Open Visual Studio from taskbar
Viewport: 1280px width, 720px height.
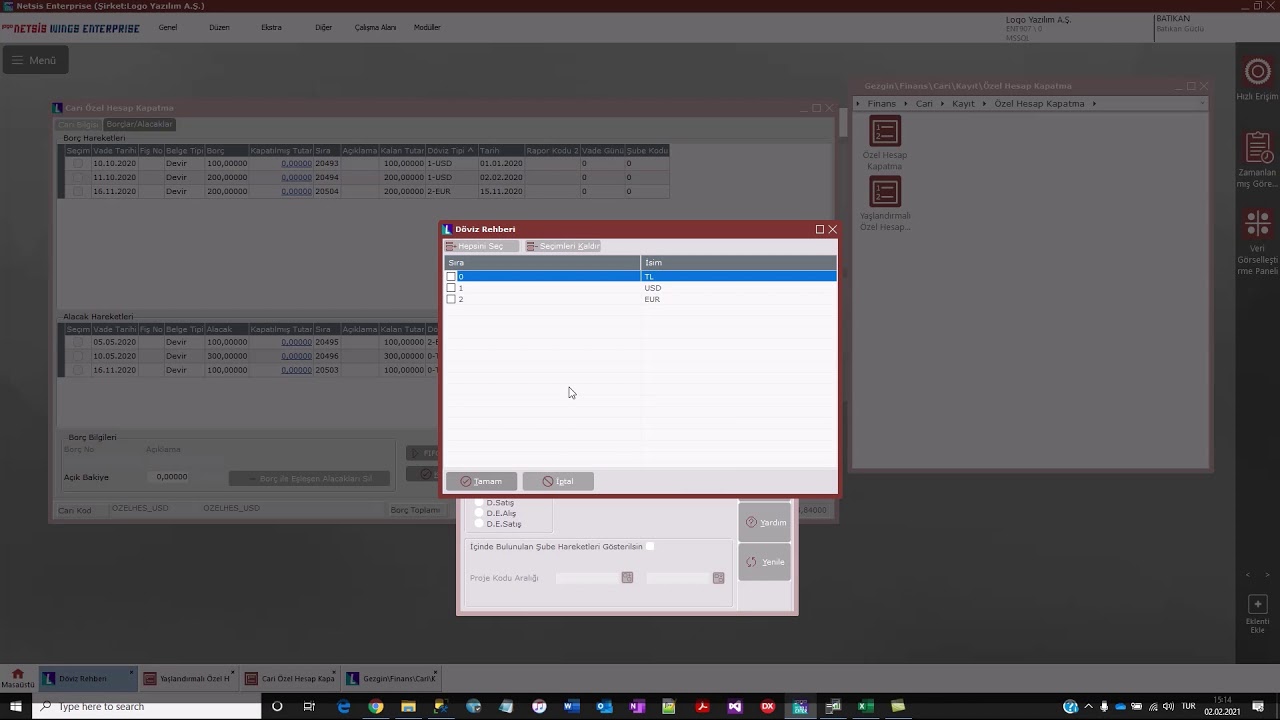coord(735,707)
